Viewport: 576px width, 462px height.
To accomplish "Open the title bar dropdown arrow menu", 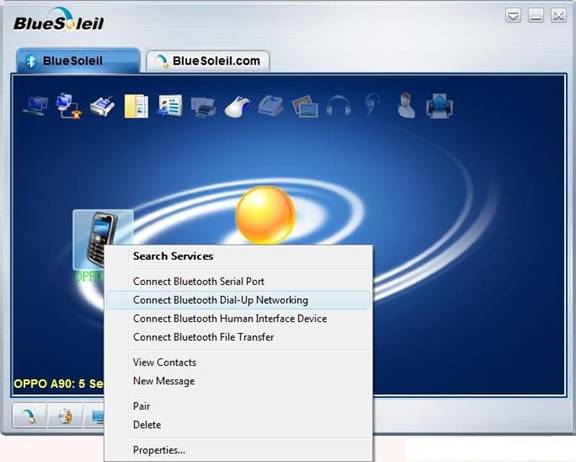I will pyautogui.click(x=513, y=16).
